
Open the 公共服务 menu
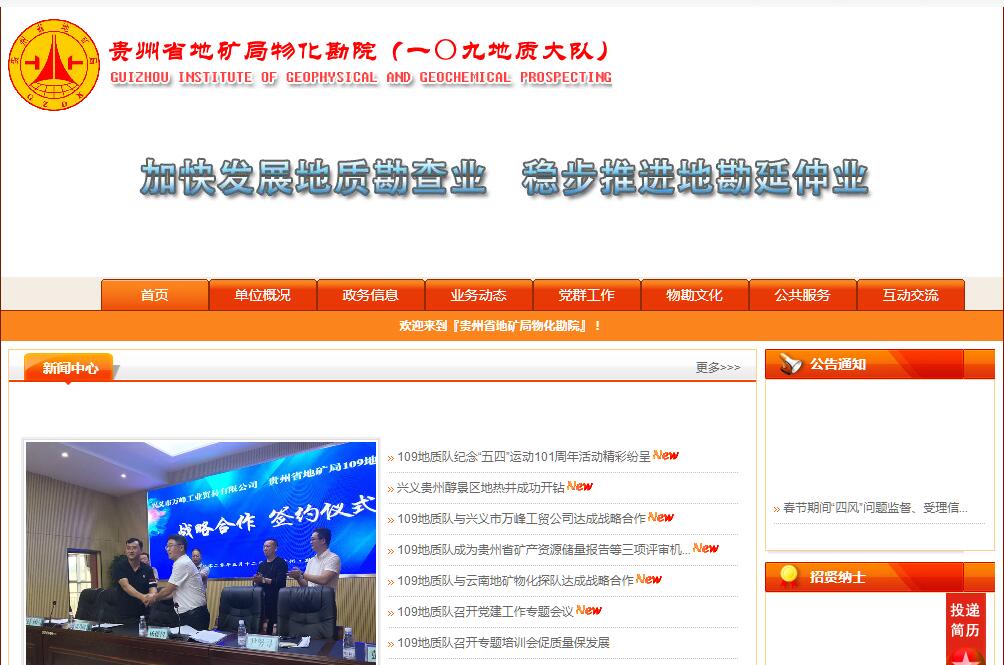click(803, 295)
